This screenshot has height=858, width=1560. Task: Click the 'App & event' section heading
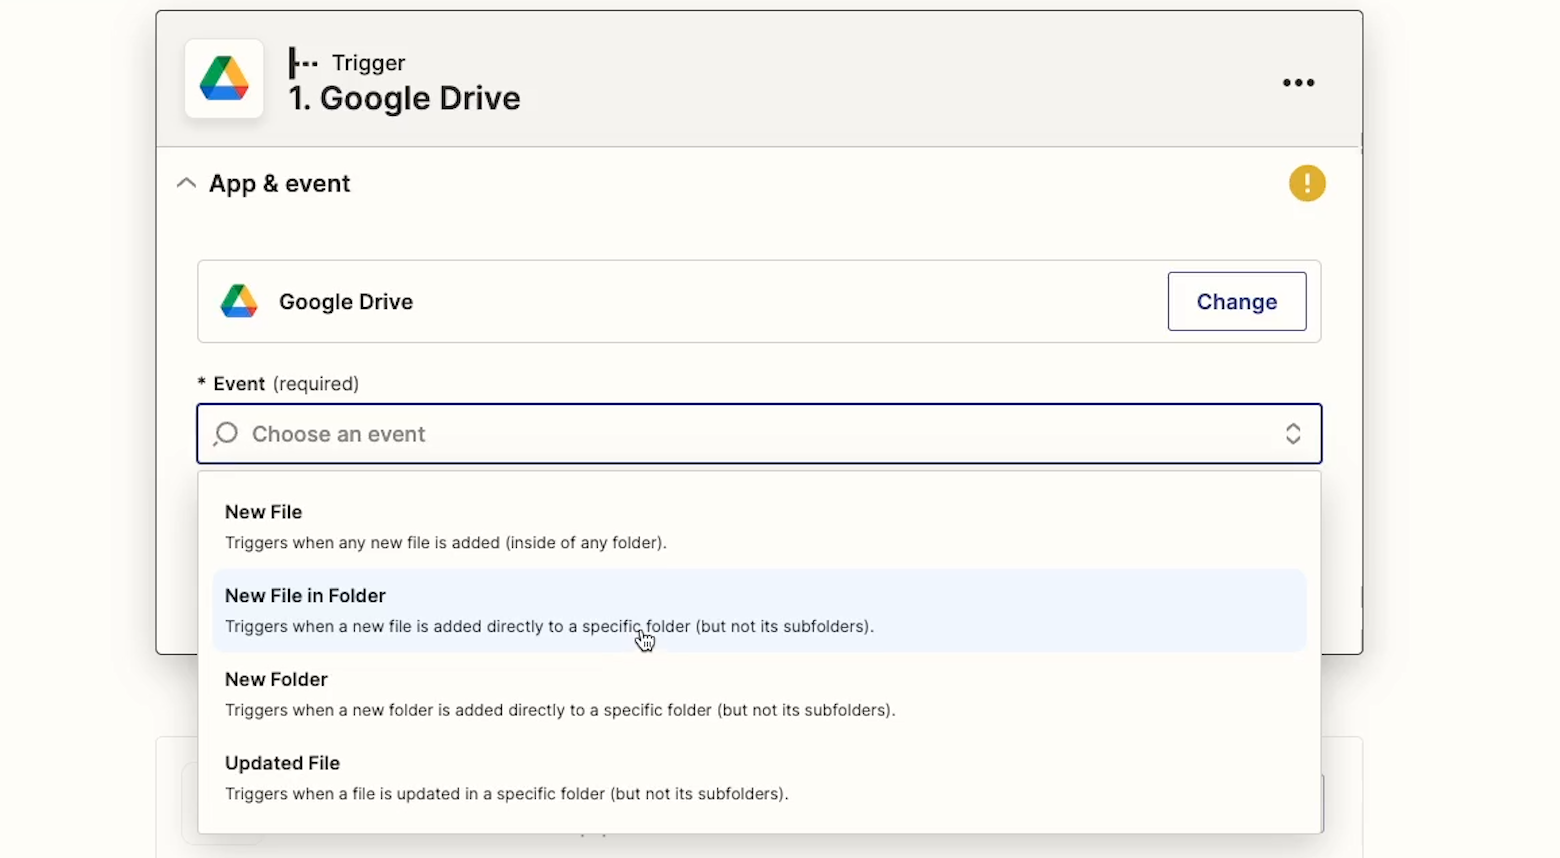pos(279,184)
